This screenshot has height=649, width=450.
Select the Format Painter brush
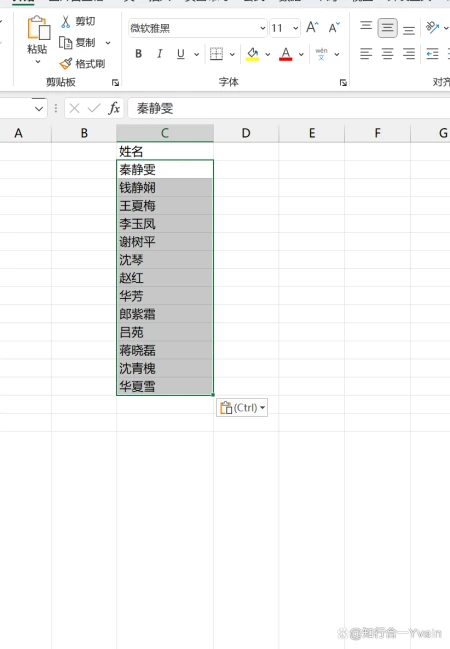[65, 64]
